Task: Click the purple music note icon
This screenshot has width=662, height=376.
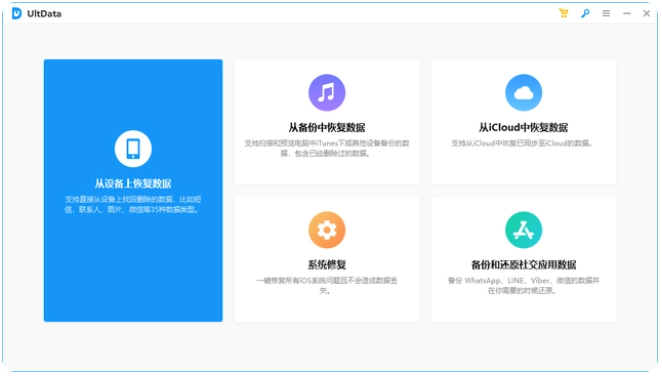Action: point(327,92)
